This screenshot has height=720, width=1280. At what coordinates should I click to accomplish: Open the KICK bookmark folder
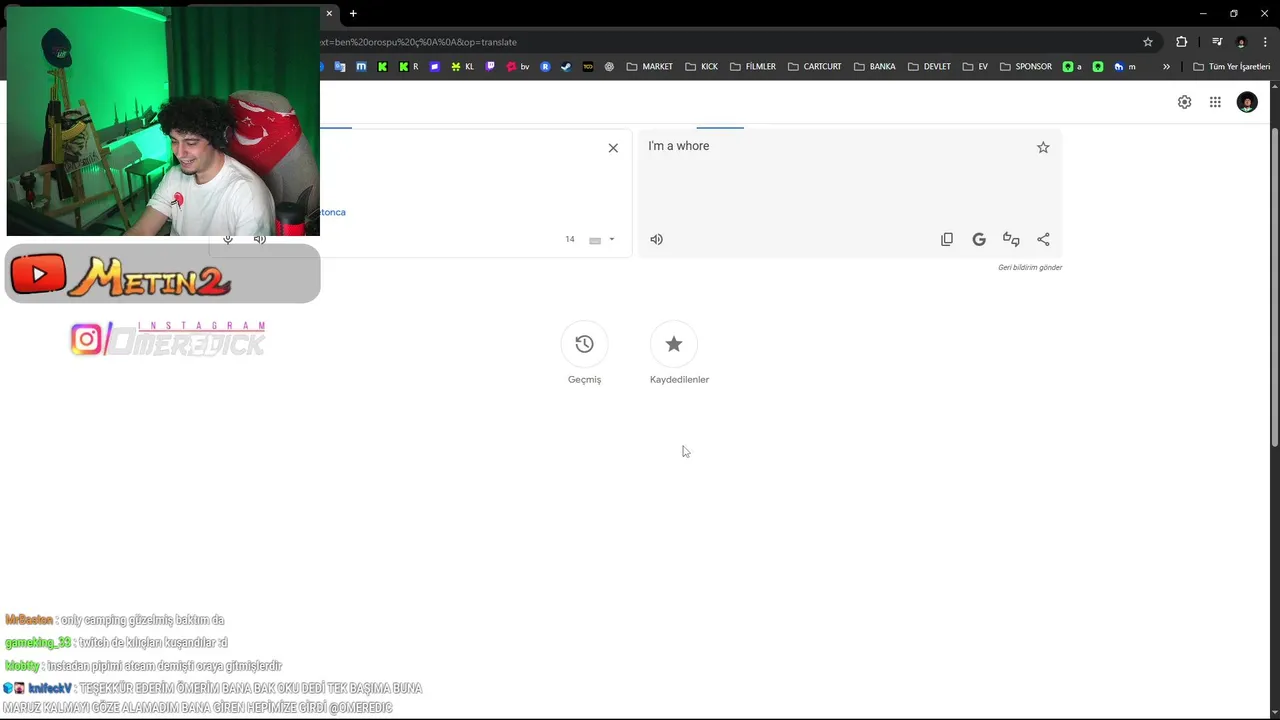tap(701, 67)
